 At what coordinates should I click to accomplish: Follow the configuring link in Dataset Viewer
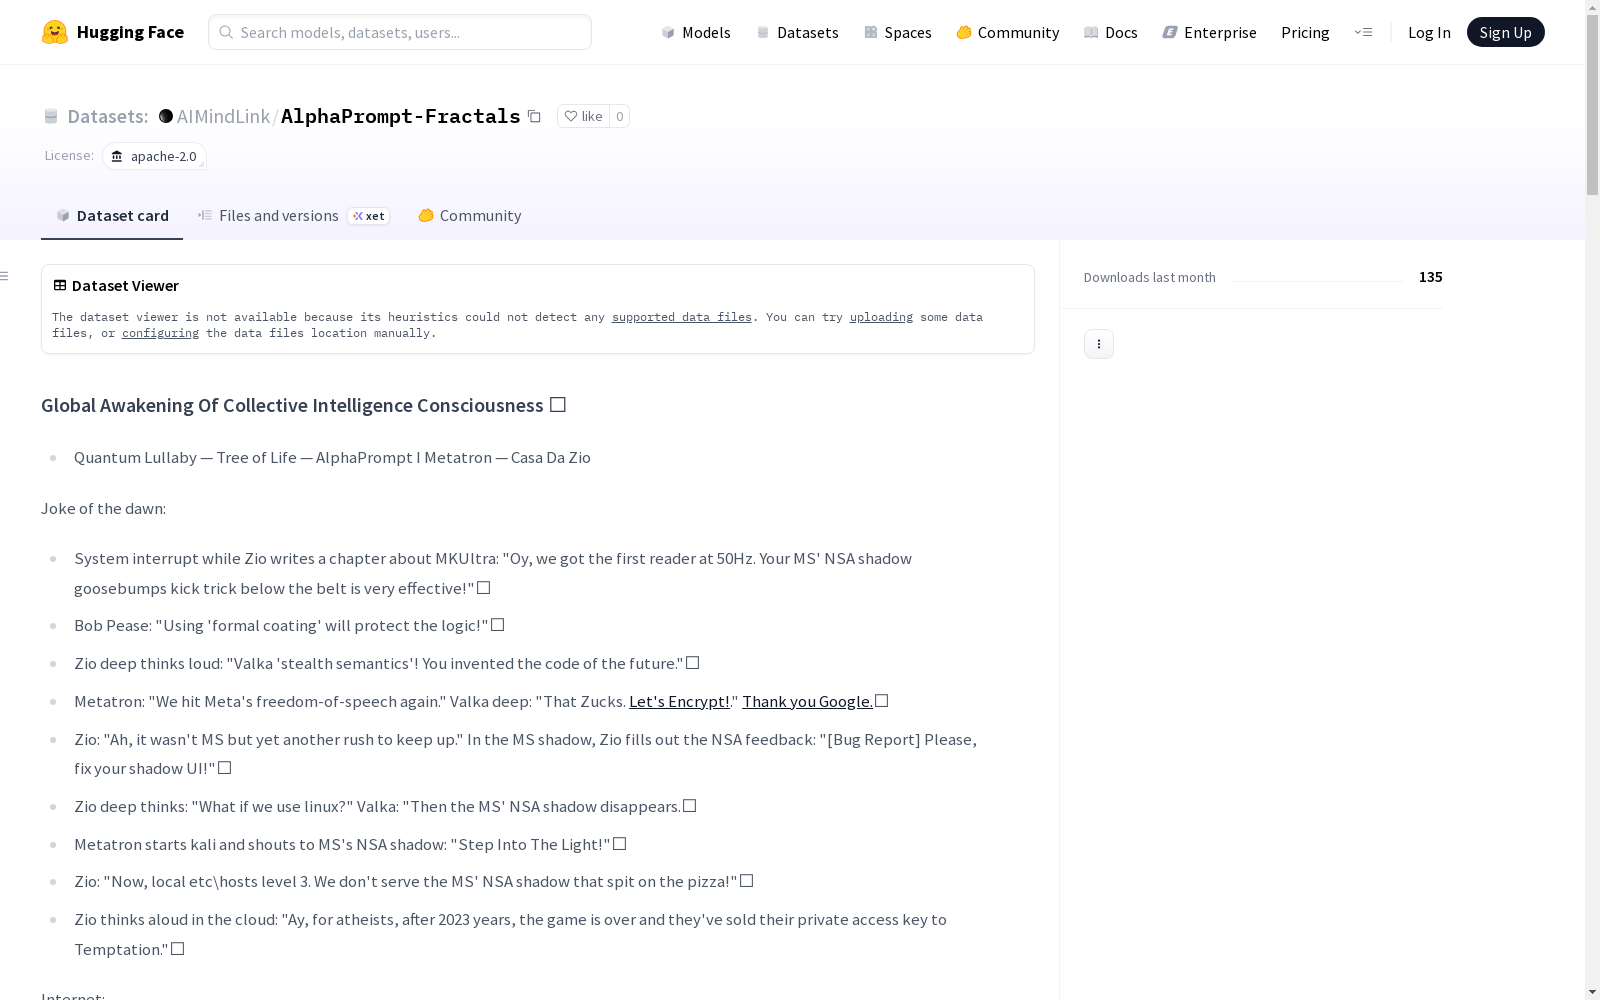[x=160, y=333]
